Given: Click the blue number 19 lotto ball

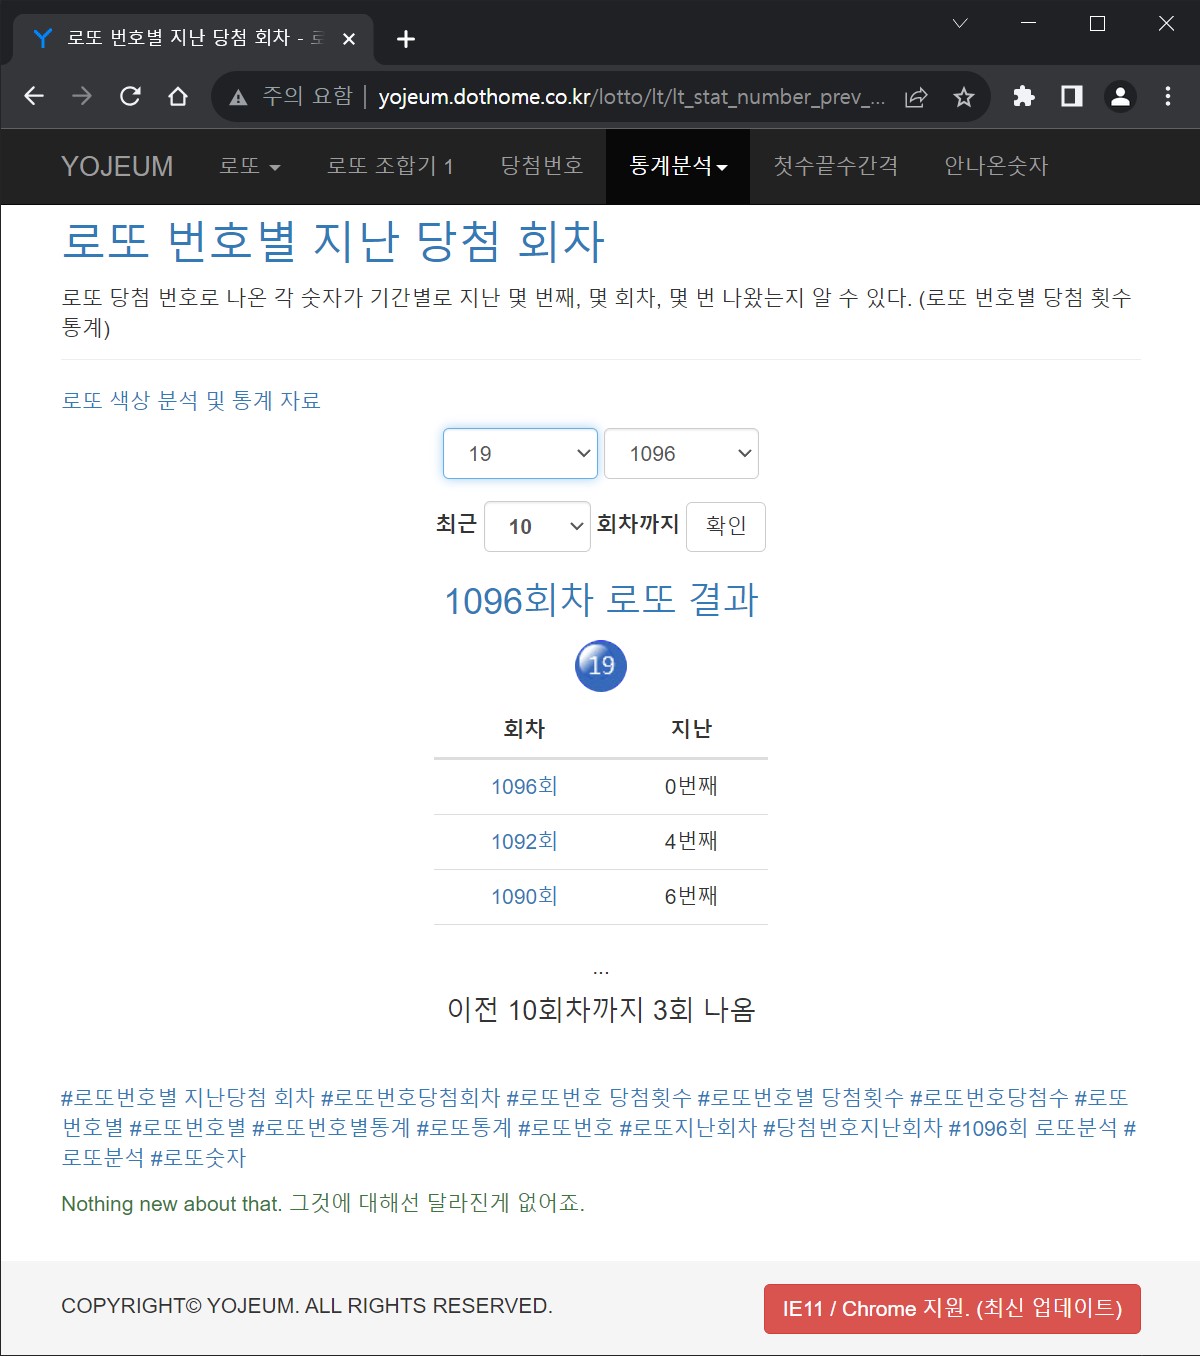Looking at the screenshot, I should click(x=601, y=666).
